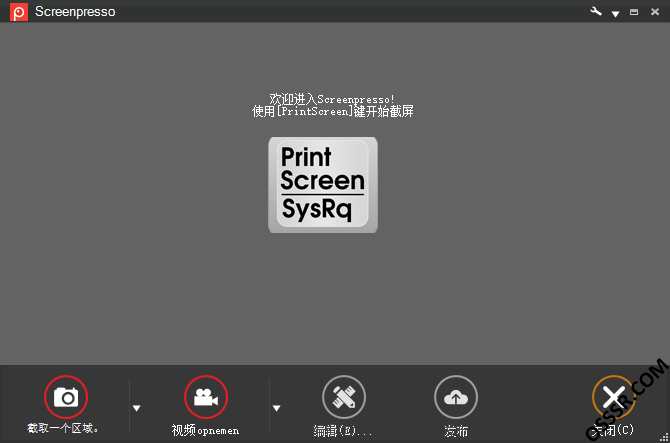Open settings via the wrench icon
The height and width of the screenshot is (443, 670).
[x=596, y=12]
